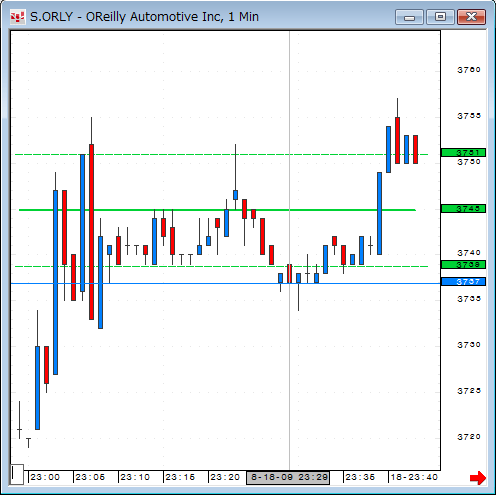Click the 23:00 time axis label
This screenshot has height=495, width=496.
[x=45, y=477]
